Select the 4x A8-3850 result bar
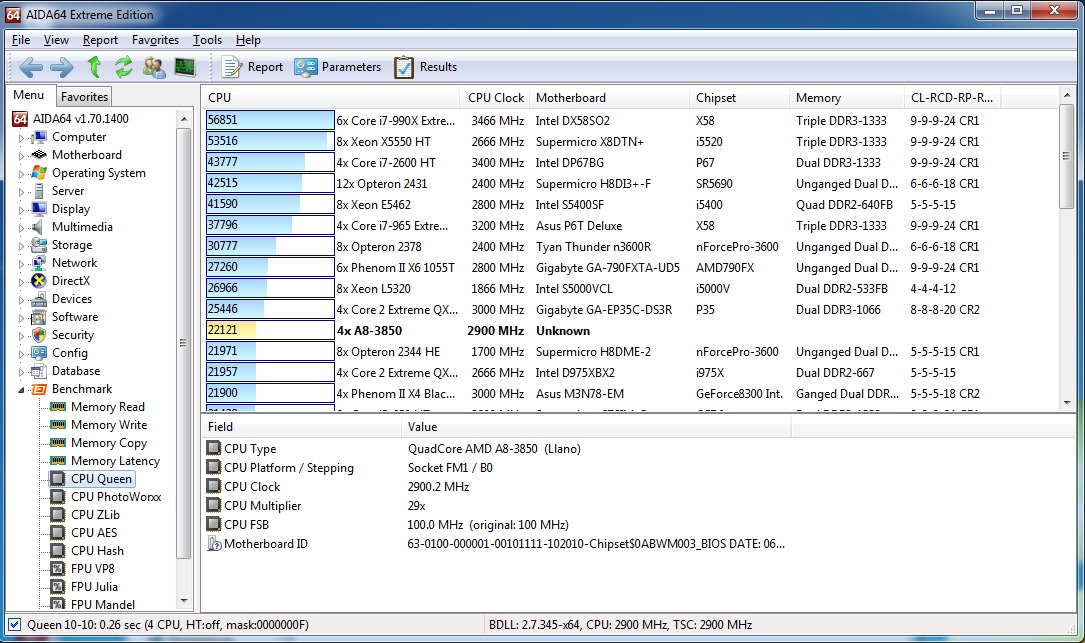This screenshot has width=1085, height=643. (x=269, y=331)
